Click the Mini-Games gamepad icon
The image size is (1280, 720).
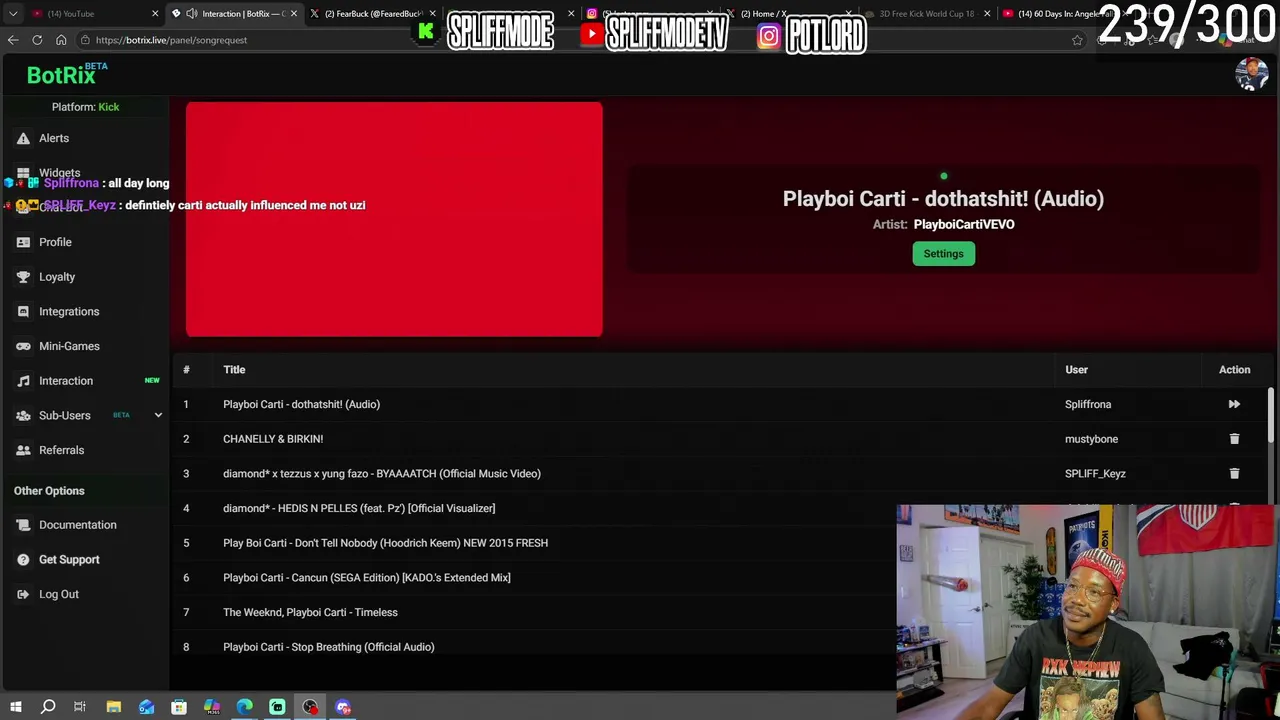coord(23,346)
